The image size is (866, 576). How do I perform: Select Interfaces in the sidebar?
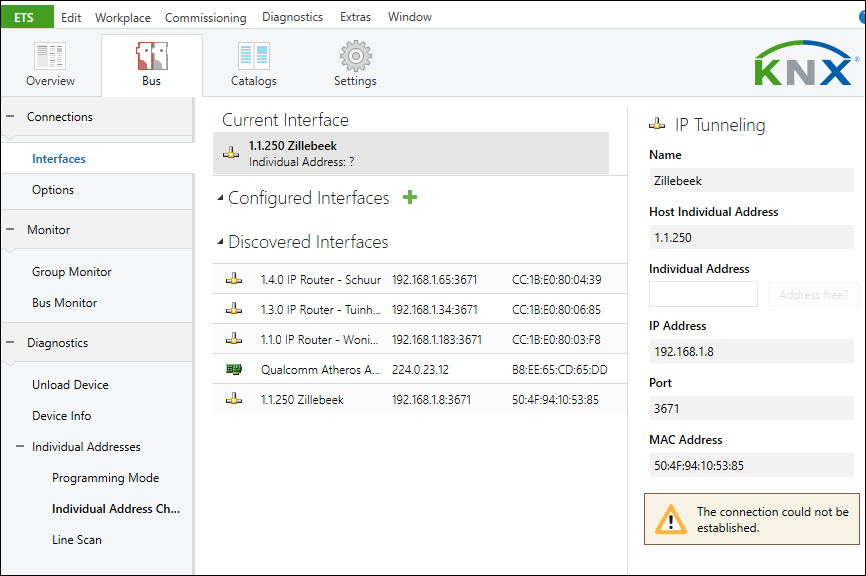[59, 159]
